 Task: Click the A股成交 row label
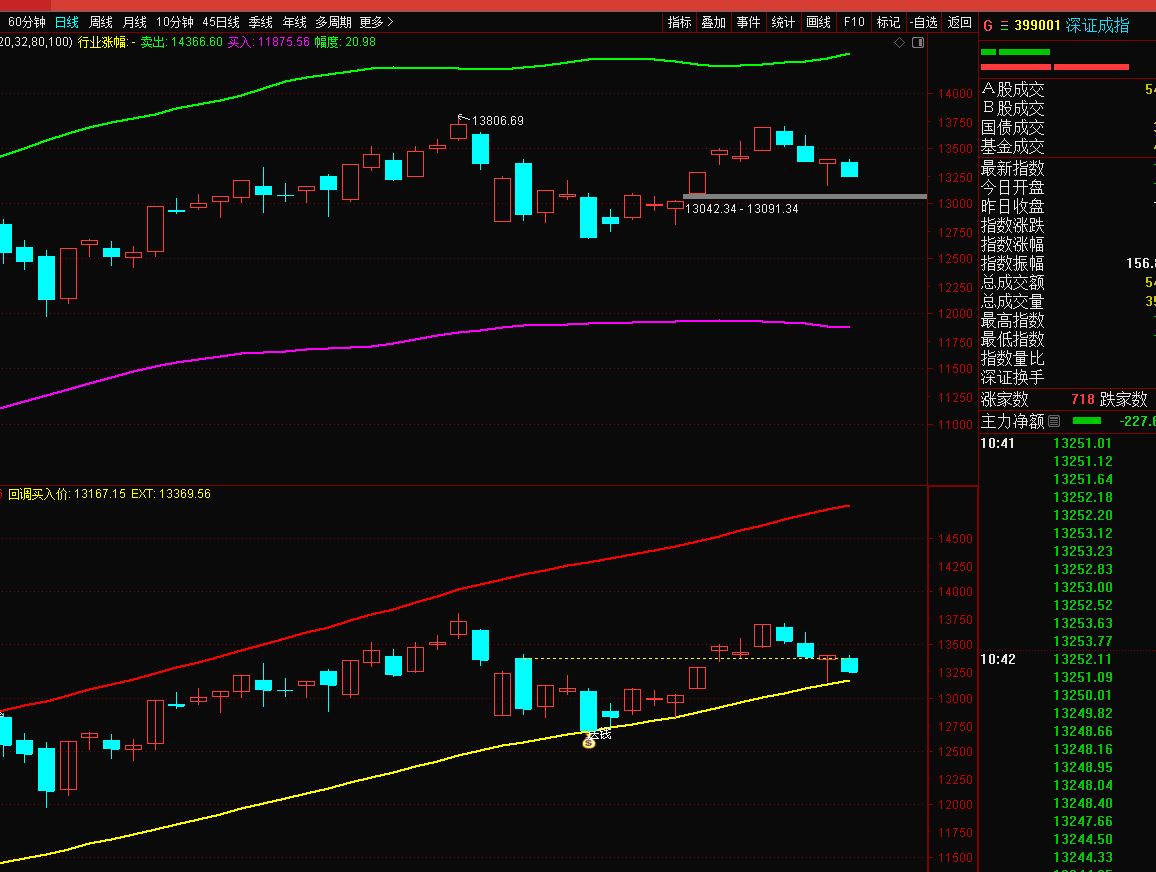1012,90
